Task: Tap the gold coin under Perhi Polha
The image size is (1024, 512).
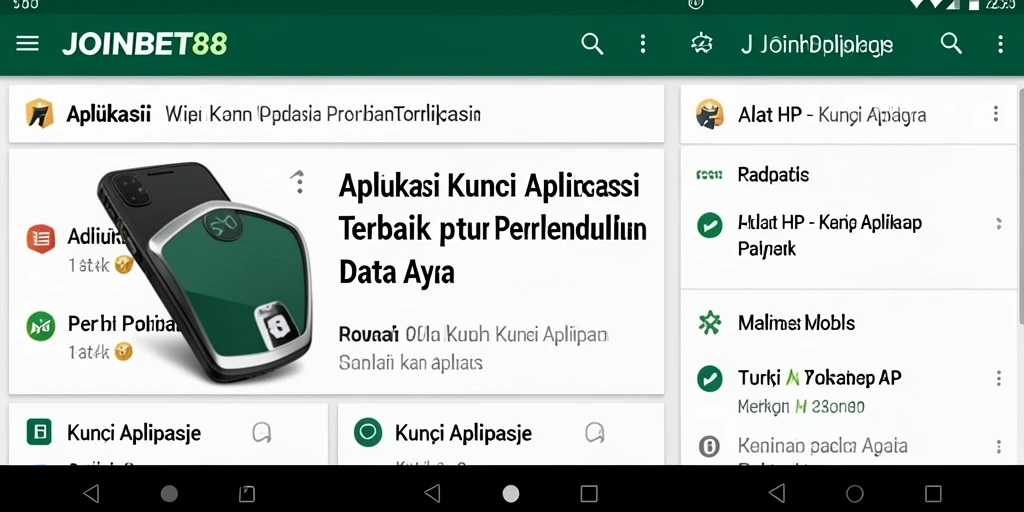Action: (x=123, y=352)
